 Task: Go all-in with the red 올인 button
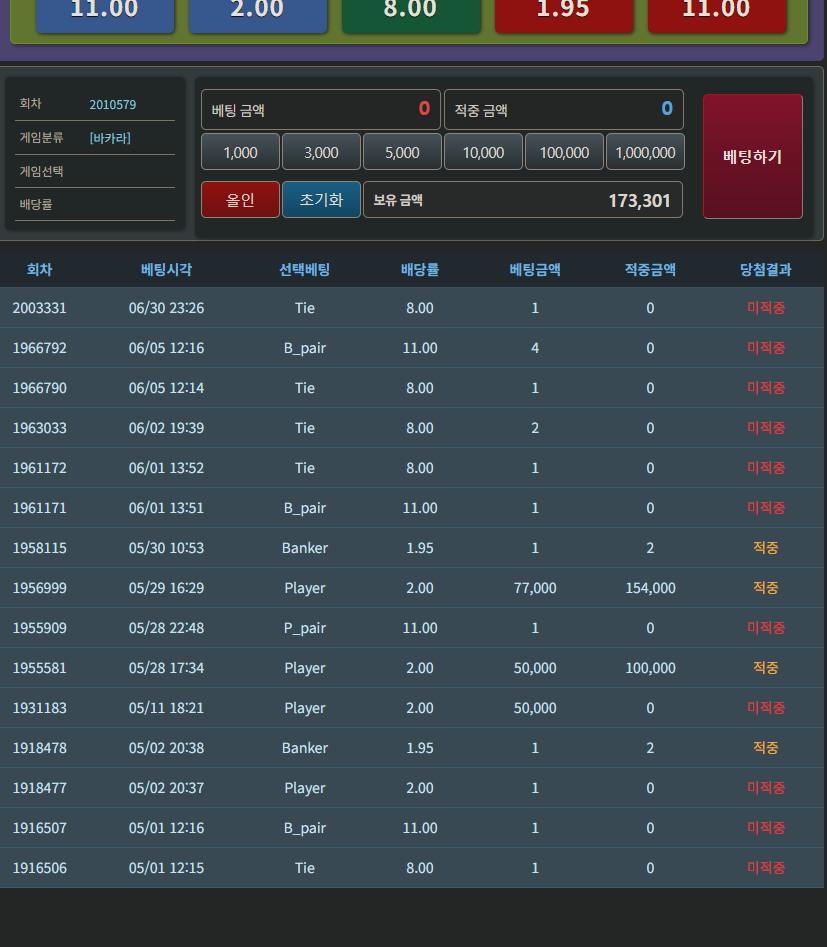pos(240,199)
